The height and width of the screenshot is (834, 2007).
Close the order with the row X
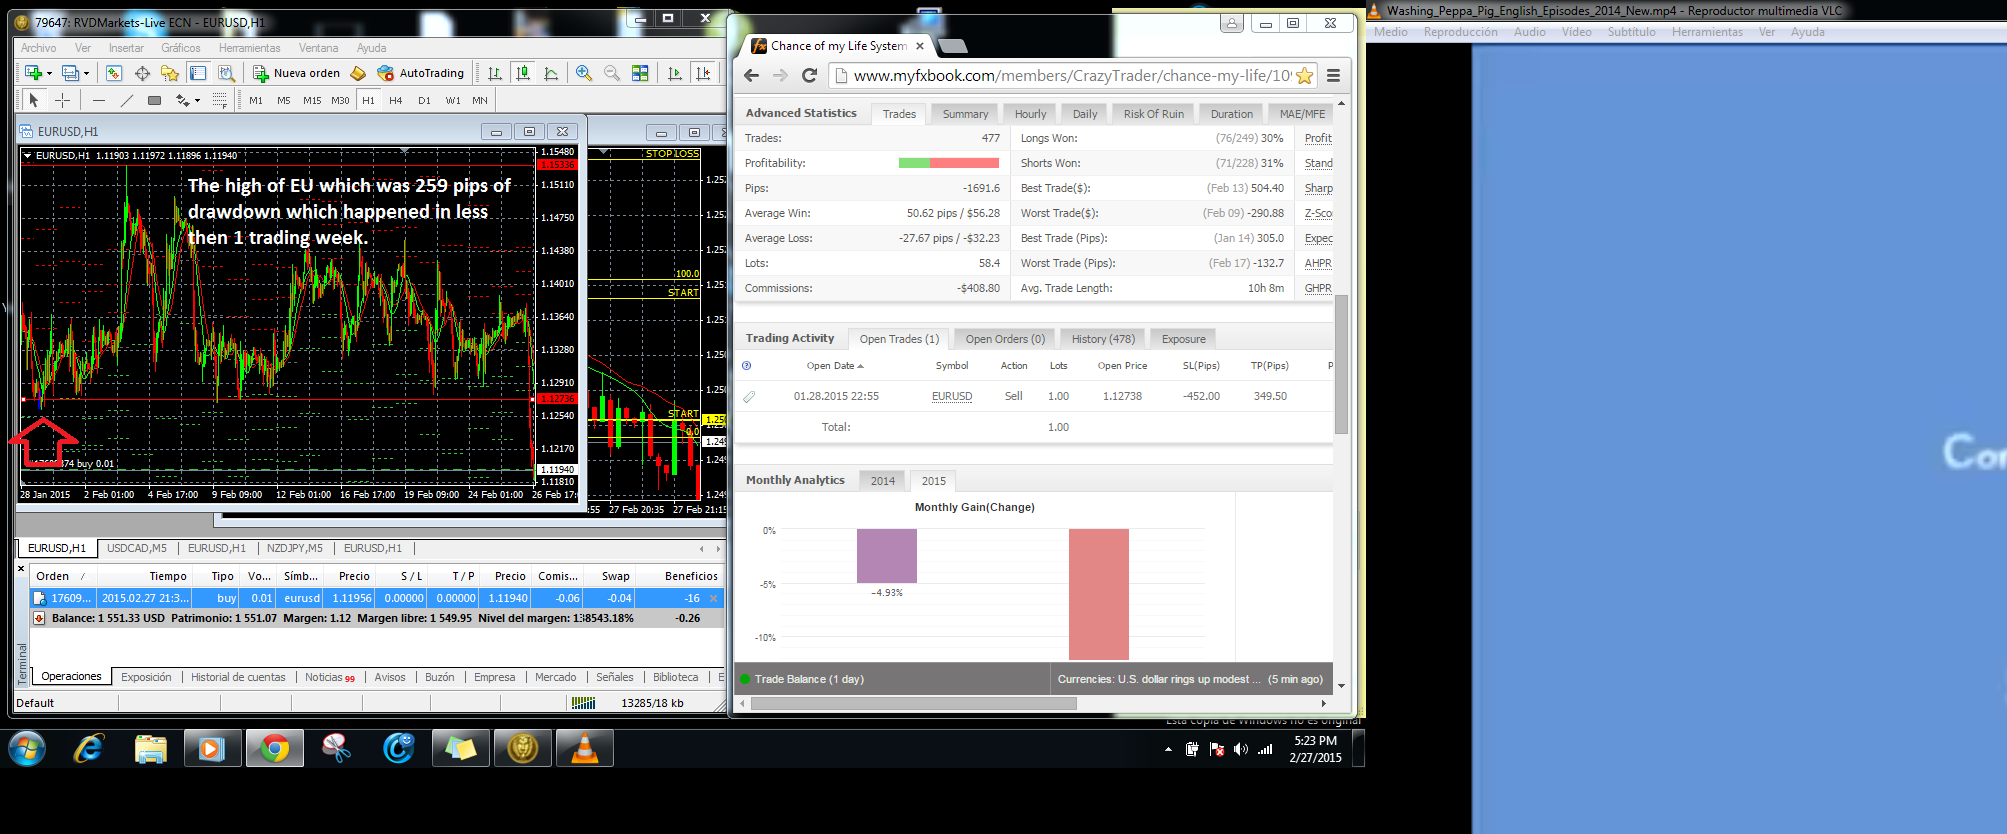713,598
